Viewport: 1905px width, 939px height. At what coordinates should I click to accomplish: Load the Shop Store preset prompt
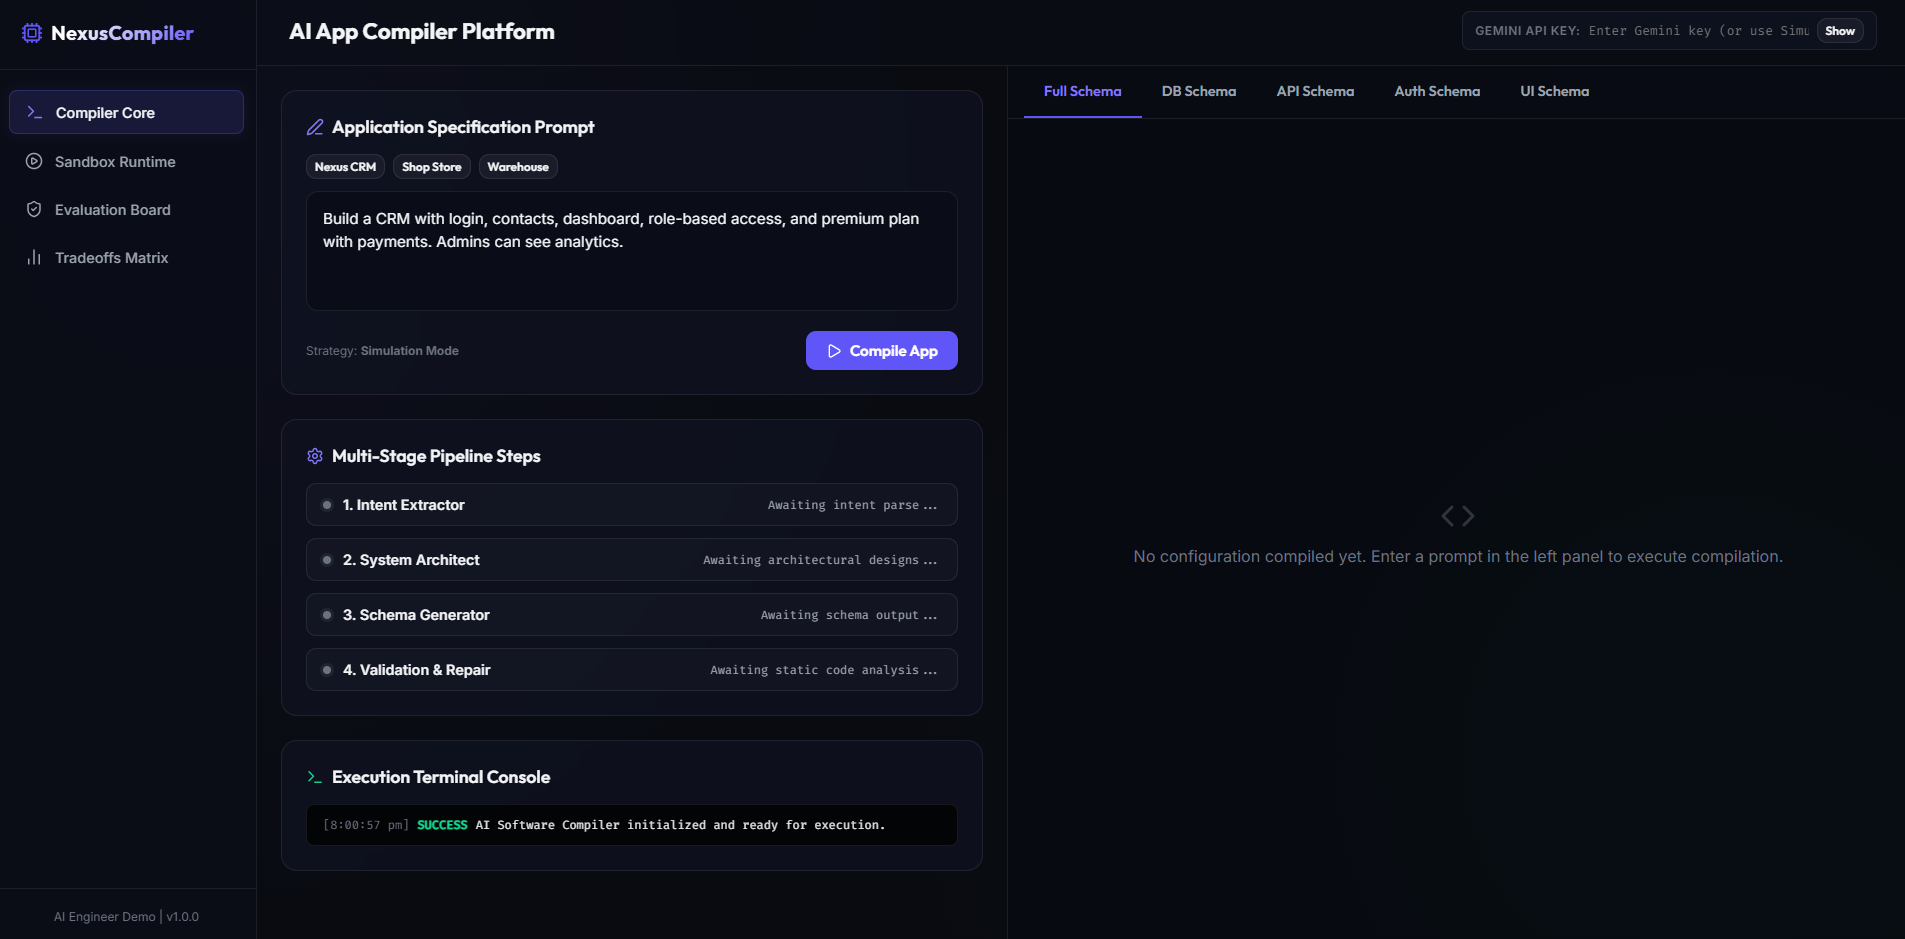click(x=432, y=167)
